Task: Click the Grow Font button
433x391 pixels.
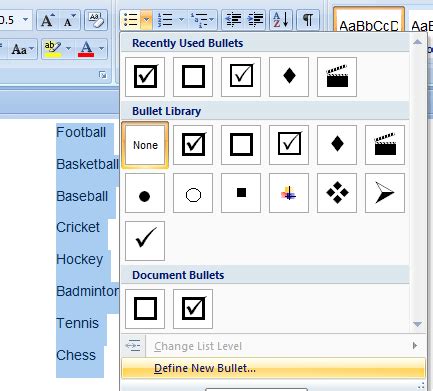Action: (x=48, y=20)
